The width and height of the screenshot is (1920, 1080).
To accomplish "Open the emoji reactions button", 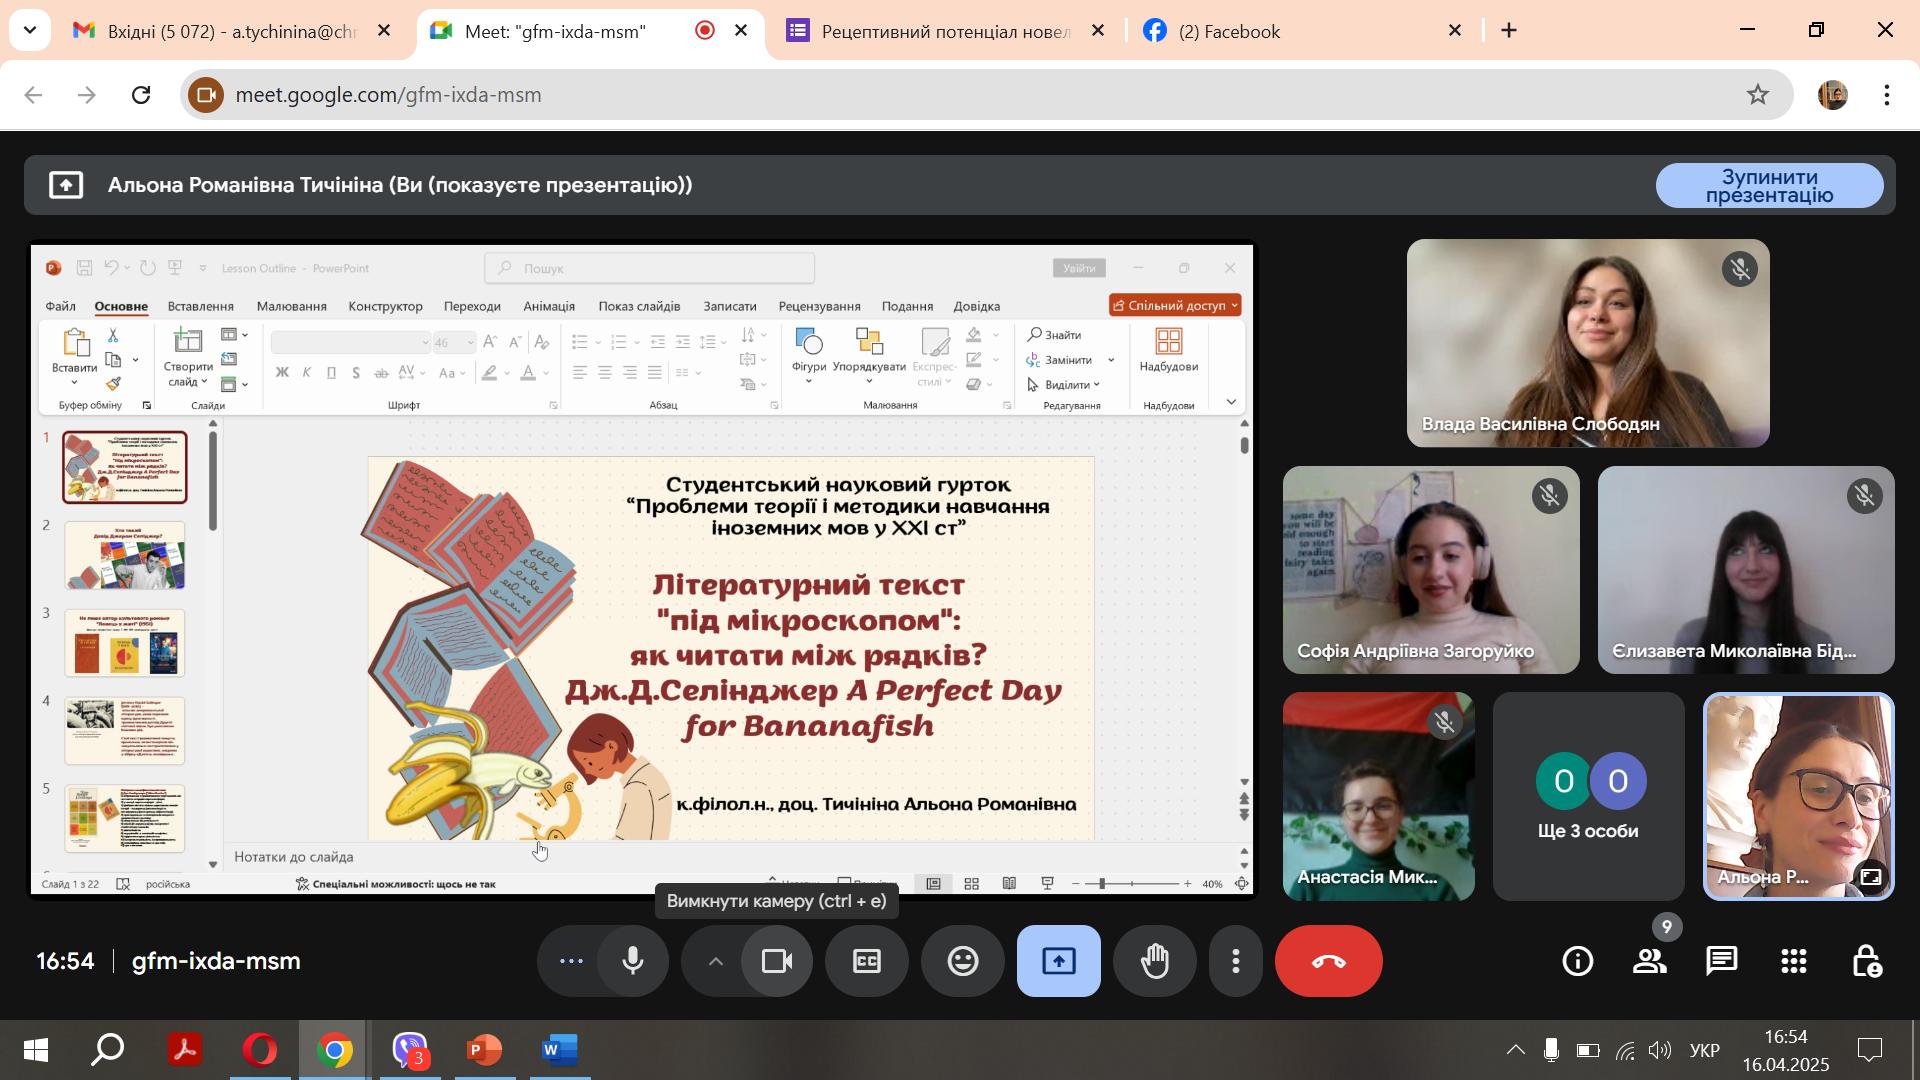I will 962,961.
